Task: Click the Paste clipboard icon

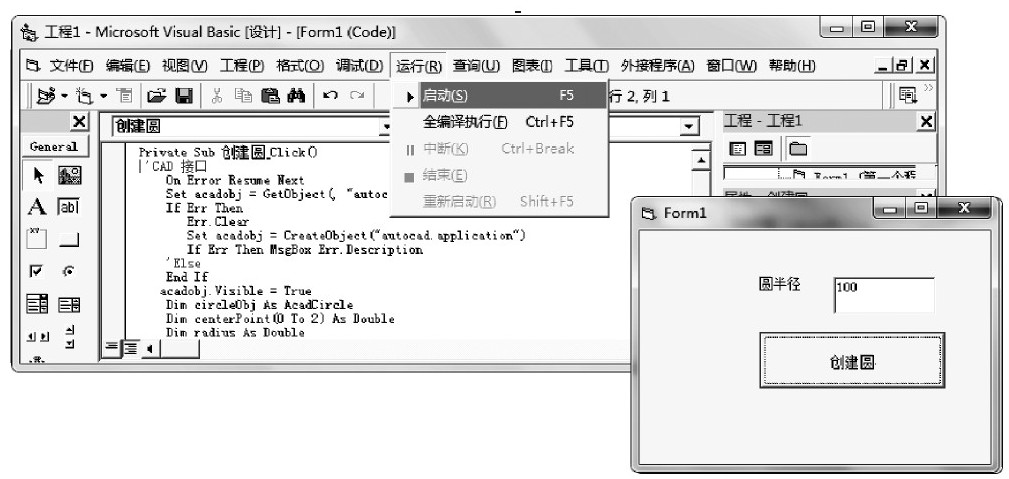Action: [x=270, y=96]
